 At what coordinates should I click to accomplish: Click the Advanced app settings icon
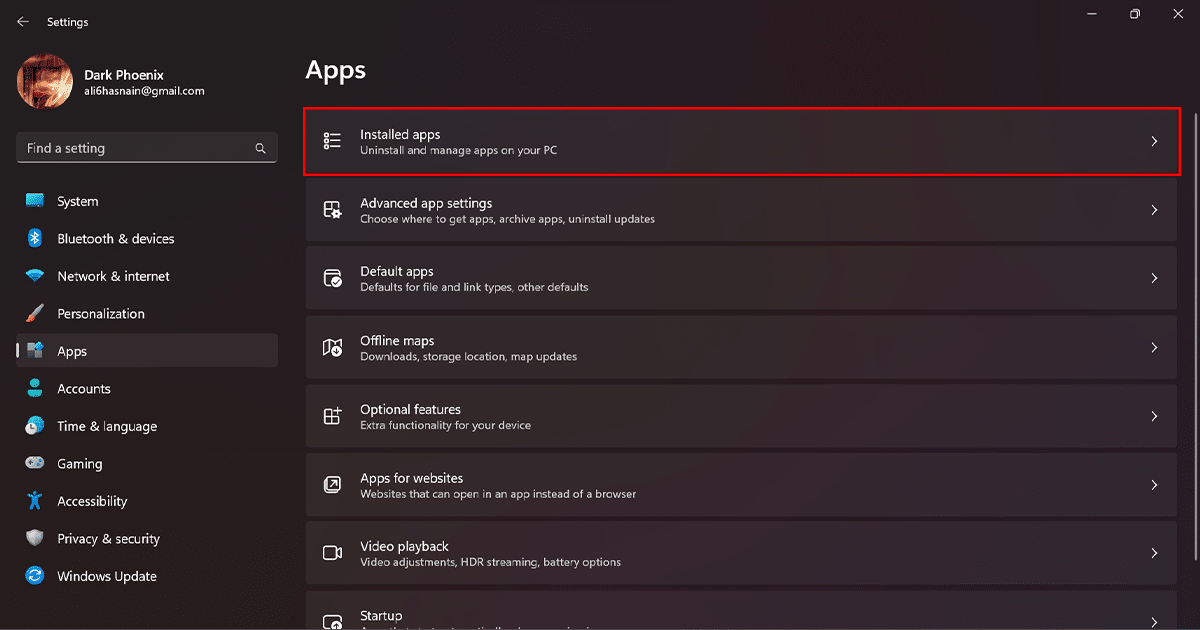332,210
